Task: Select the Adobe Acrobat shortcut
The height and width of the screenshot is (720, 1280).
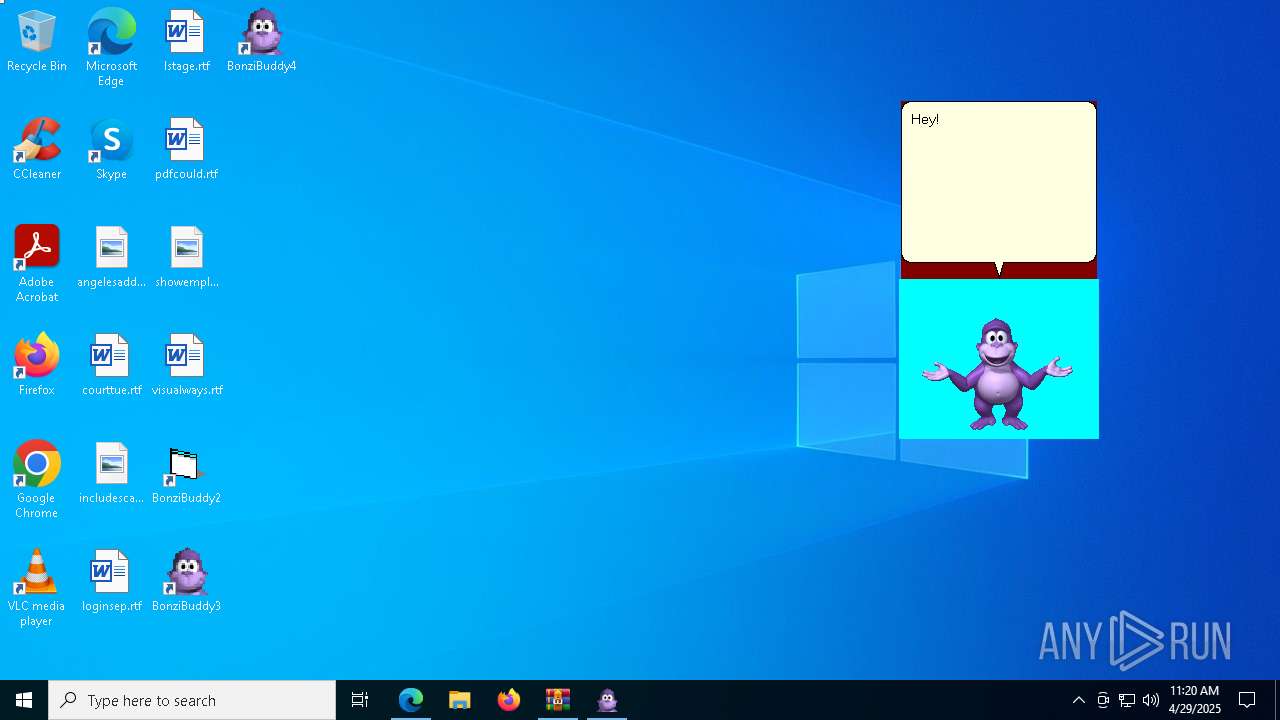Action: click(x=37, y=264)
